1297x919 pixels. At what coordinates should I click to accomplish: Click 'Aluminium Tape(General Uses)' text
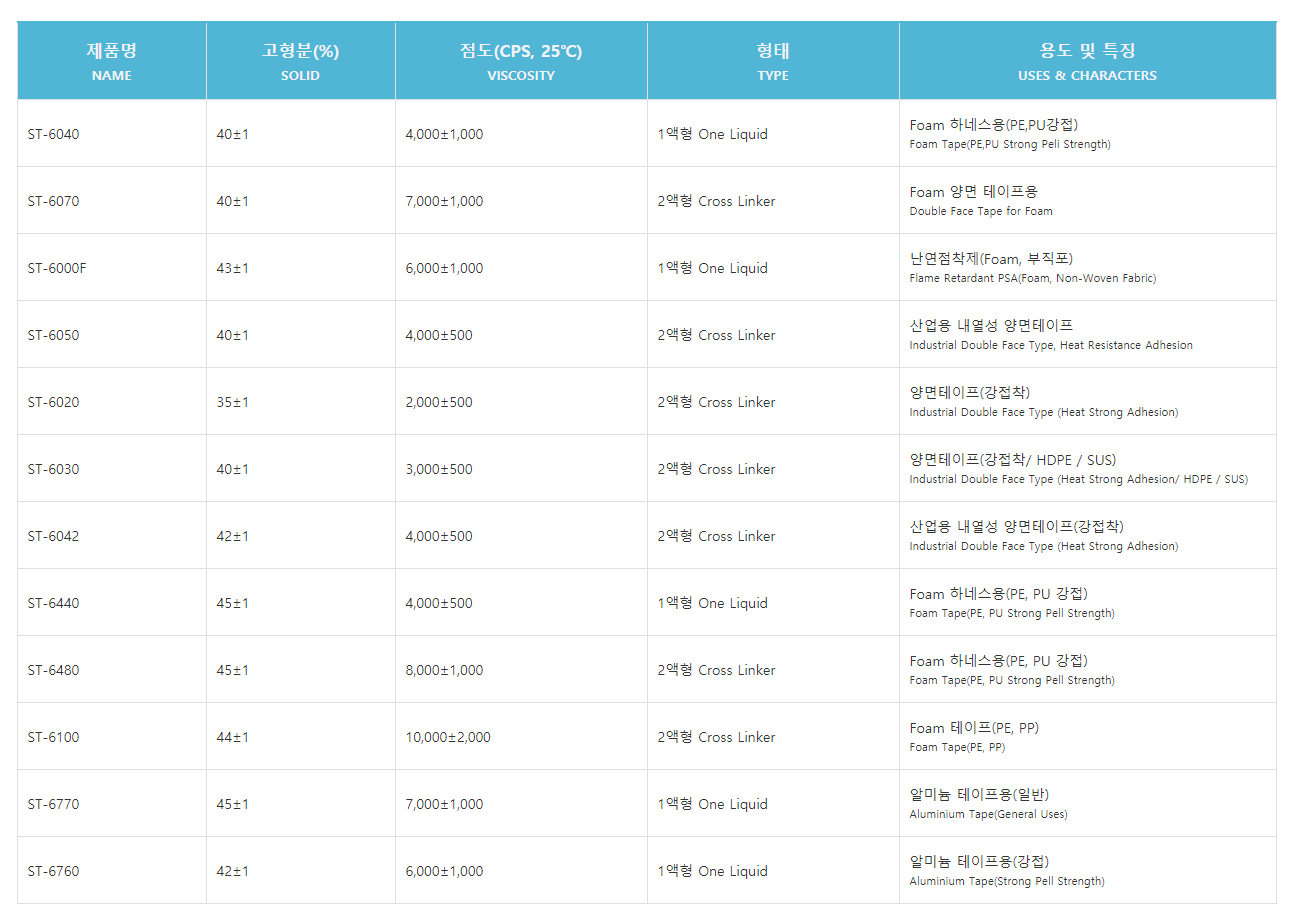pyautogui.click(x=988, y=814)
